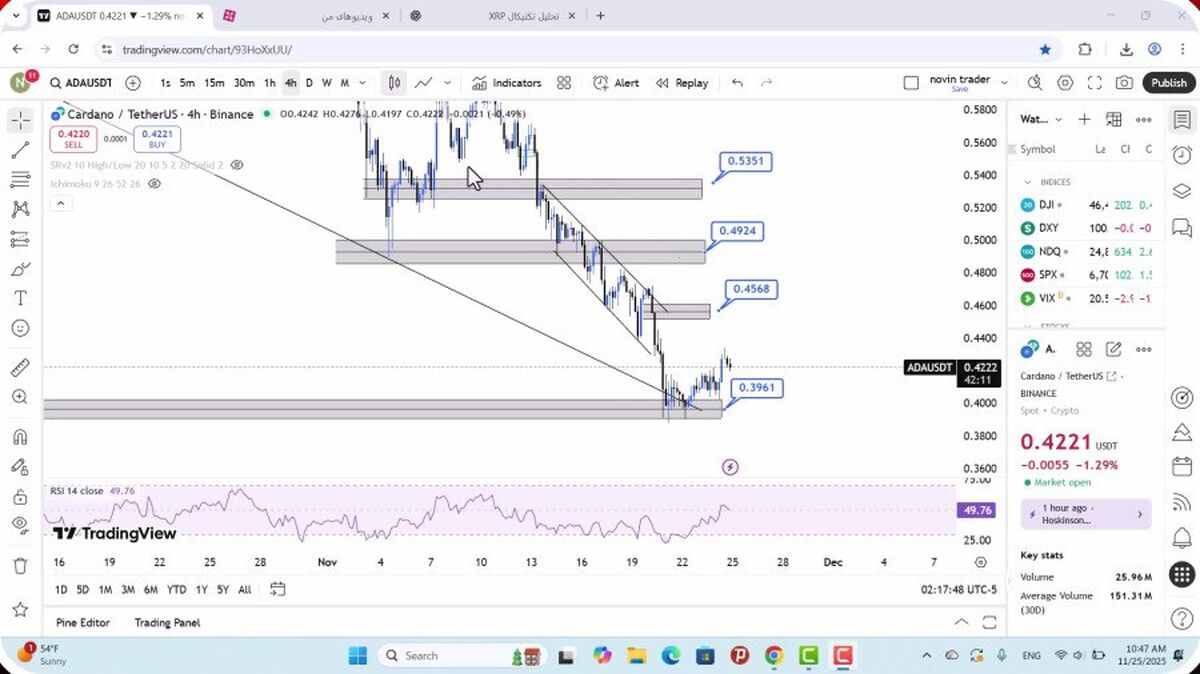The width and height of the screenshot is (1200, 674).
Task: Open the patterns drawing tool
Action: pos(20,210)
